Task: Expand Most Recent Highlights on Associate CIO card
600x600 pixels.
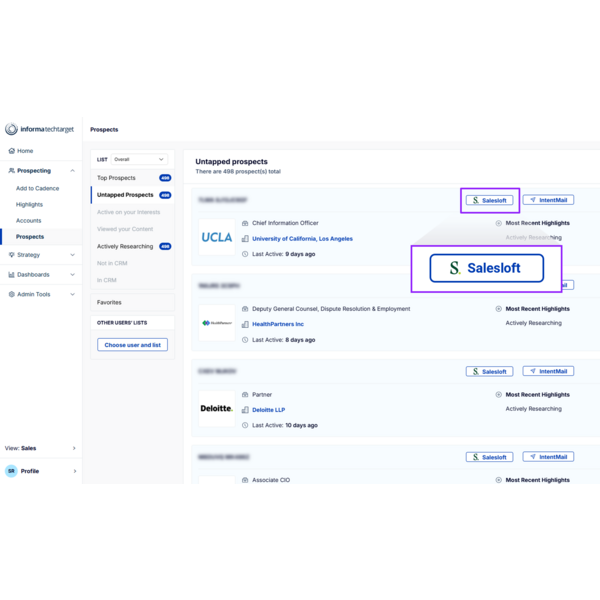Action: tap(498, 480)
